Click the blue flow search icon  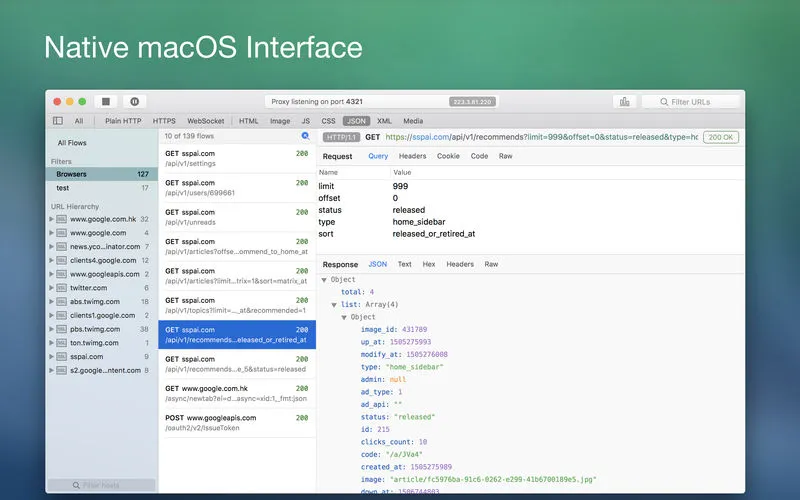[305, 136]
